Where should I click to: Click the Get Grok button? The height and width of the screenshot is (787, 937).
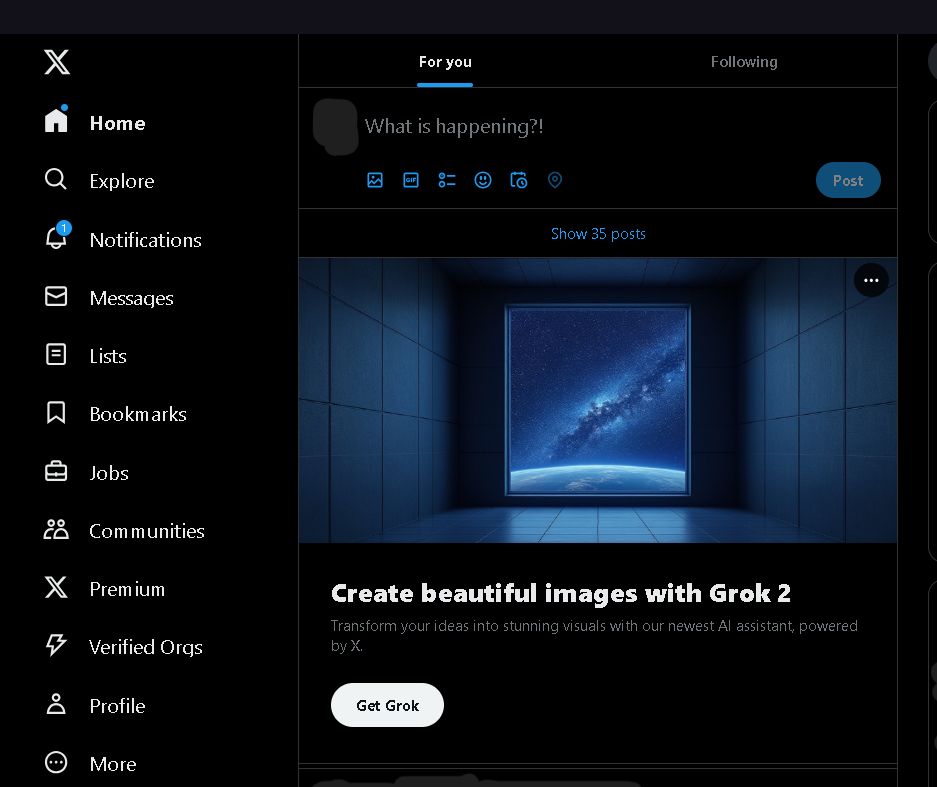[x=387, y=705]
